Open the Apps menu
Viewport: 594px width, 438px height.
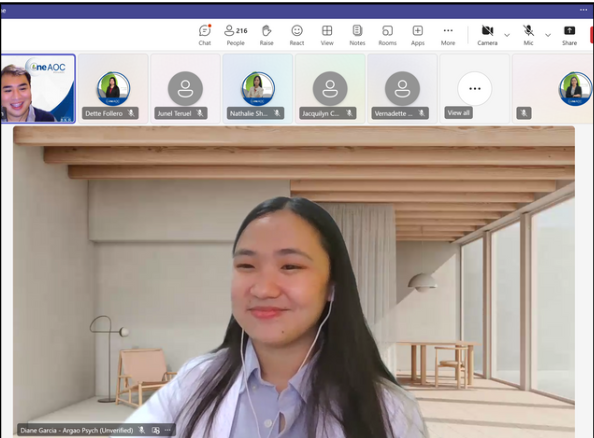(x=417, y=35)
